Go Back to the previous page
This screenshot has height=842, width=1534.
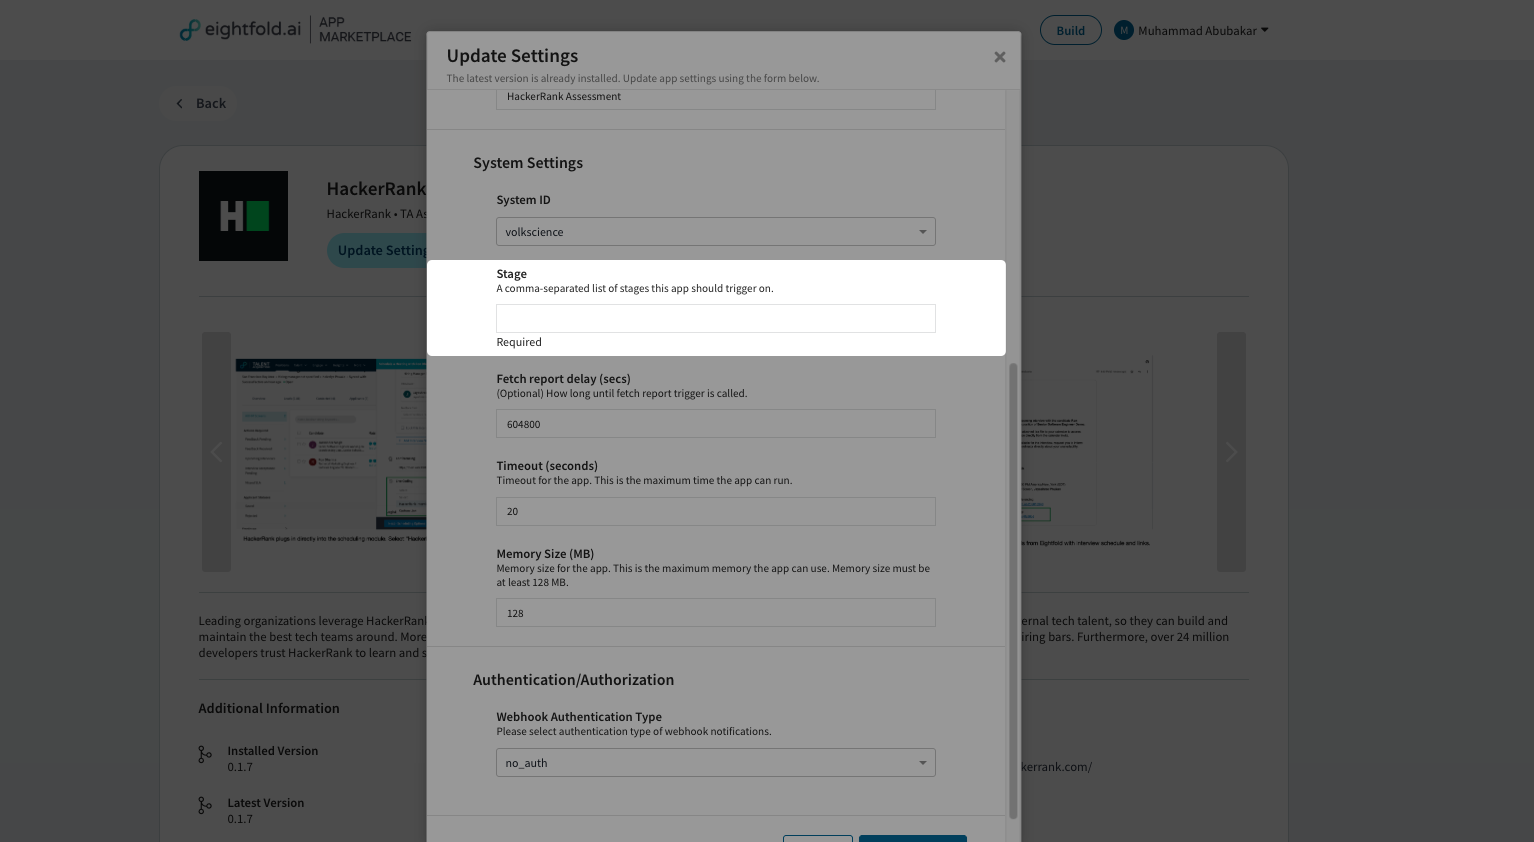(x=201, y=103)
